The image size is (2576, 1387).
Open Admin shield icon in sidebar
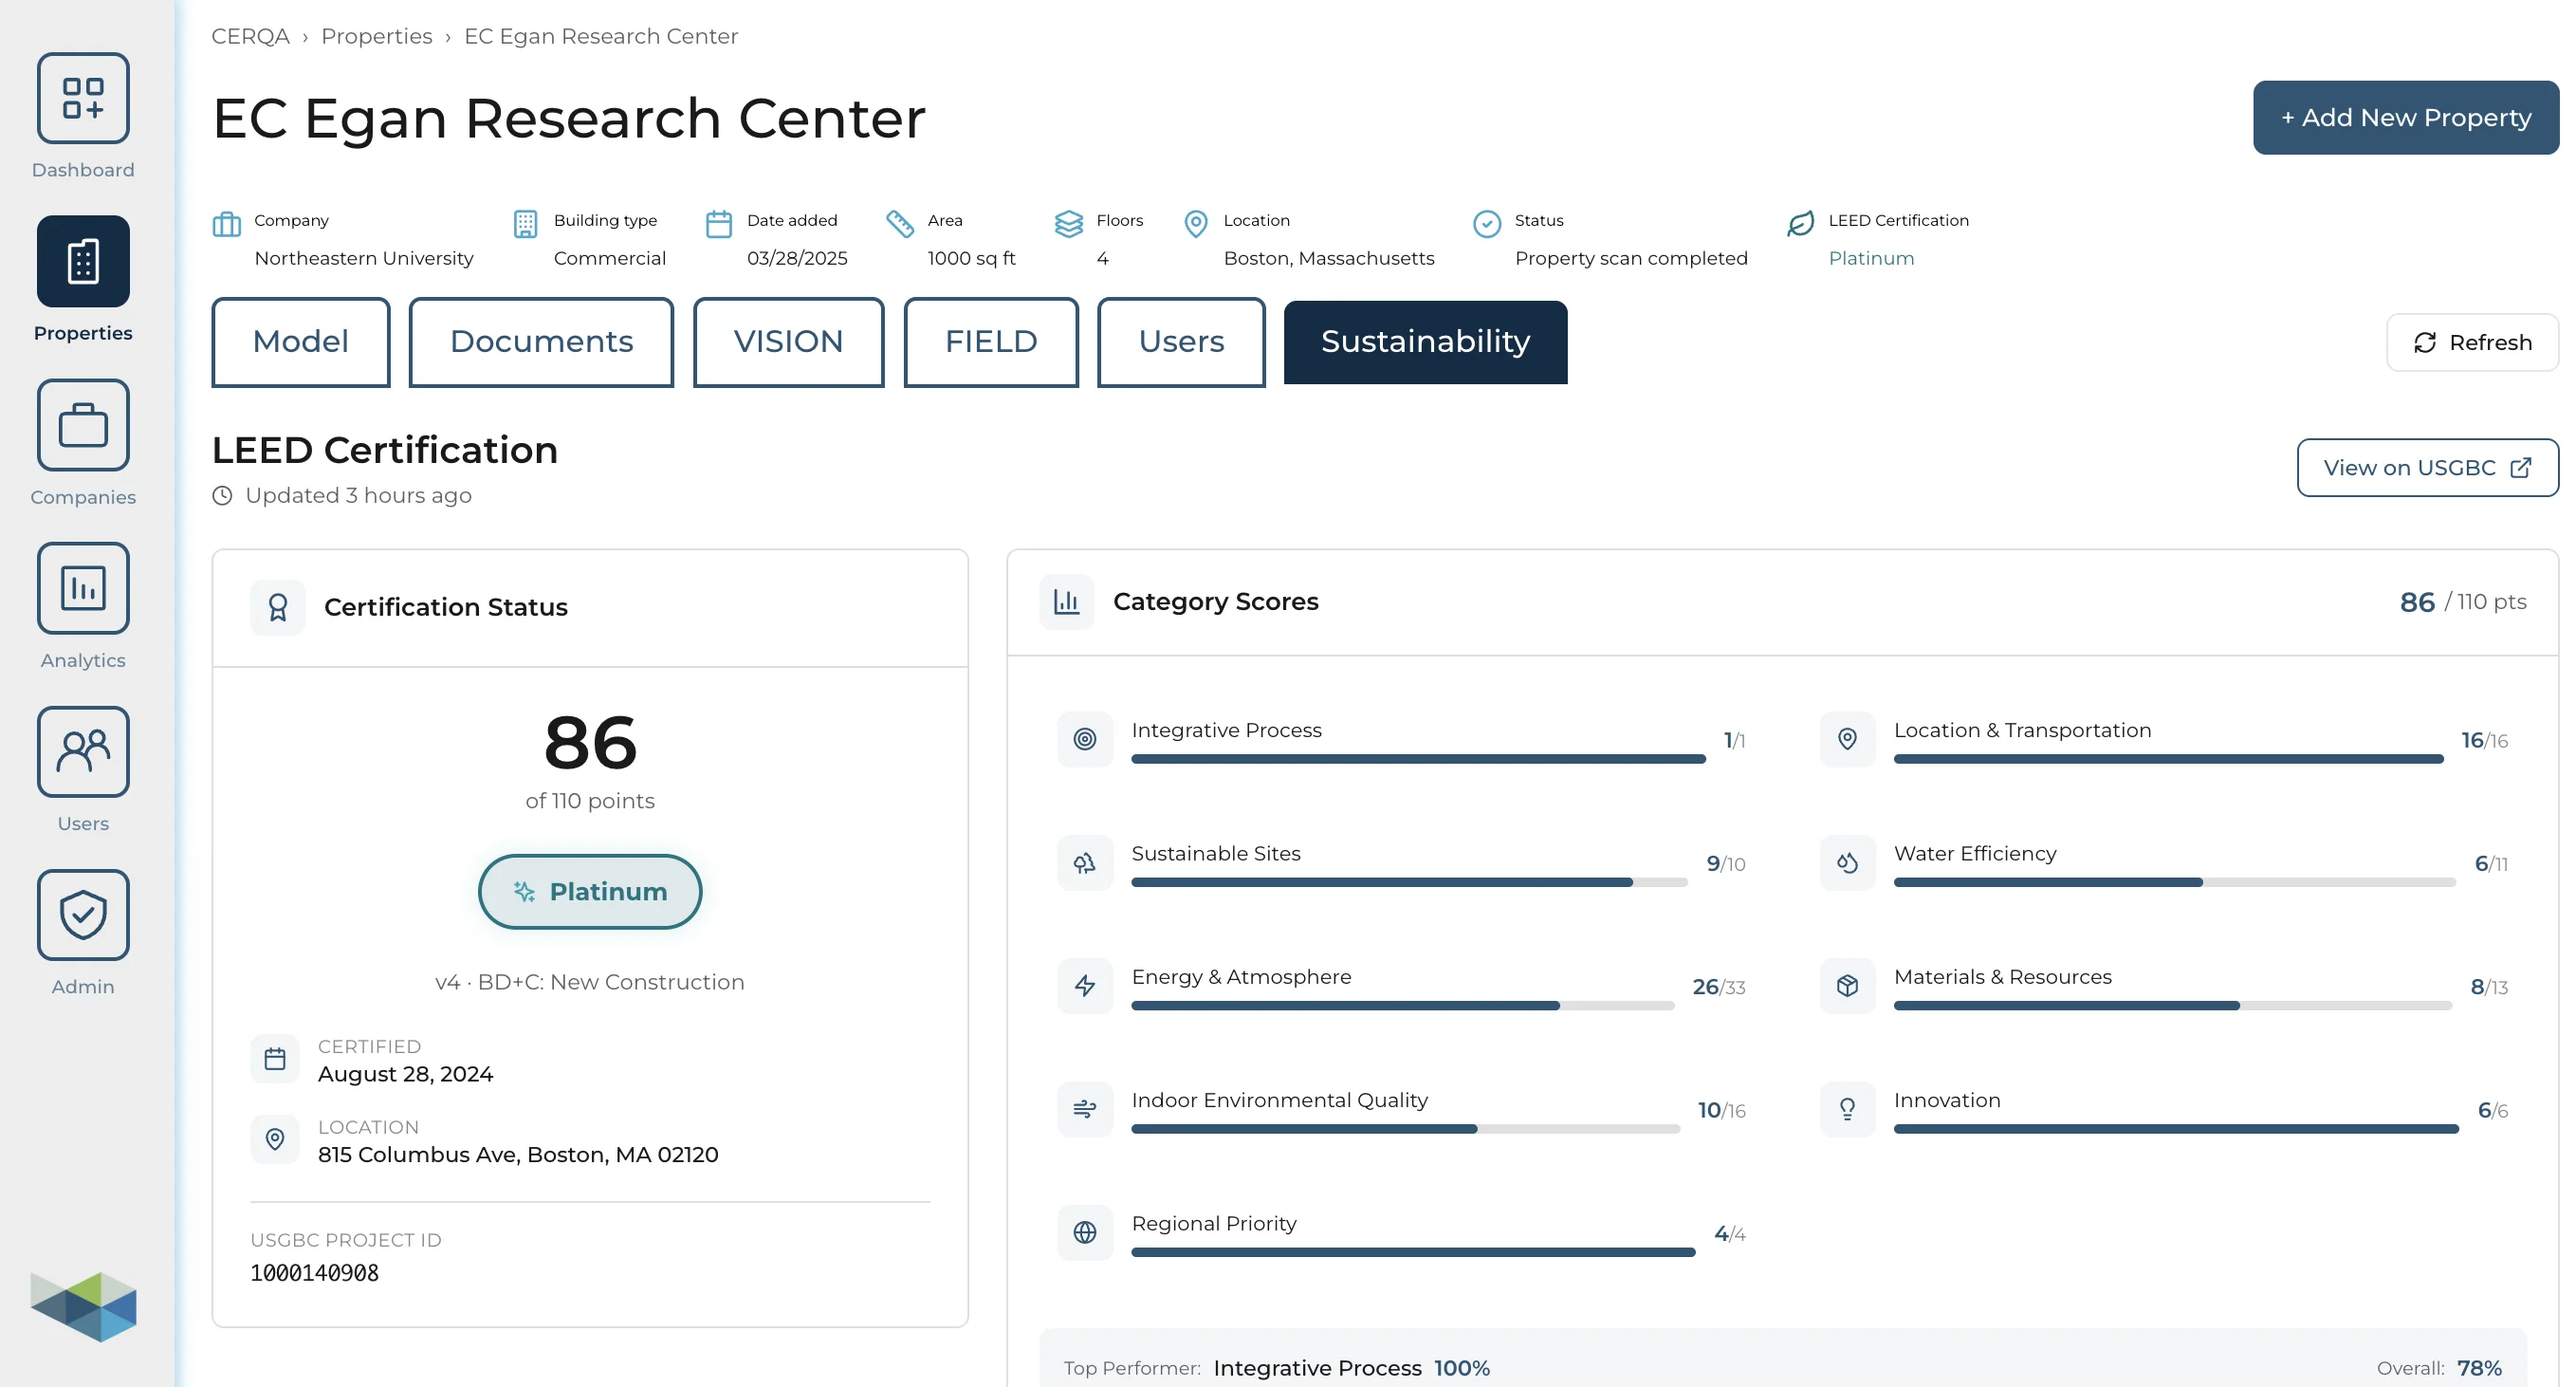click(x=83, y=914)
